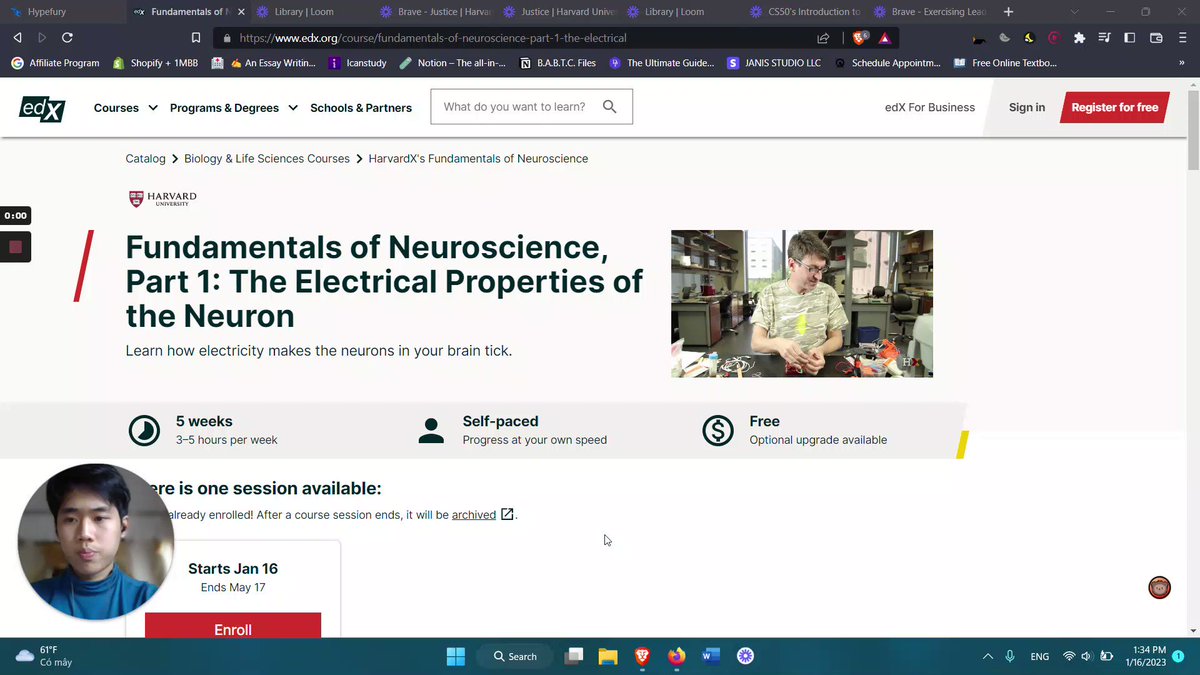Image resolution: width=1200 pixels, height=675 pixels.
Task: Show hidden system tray icons
Action: (988, 656)
